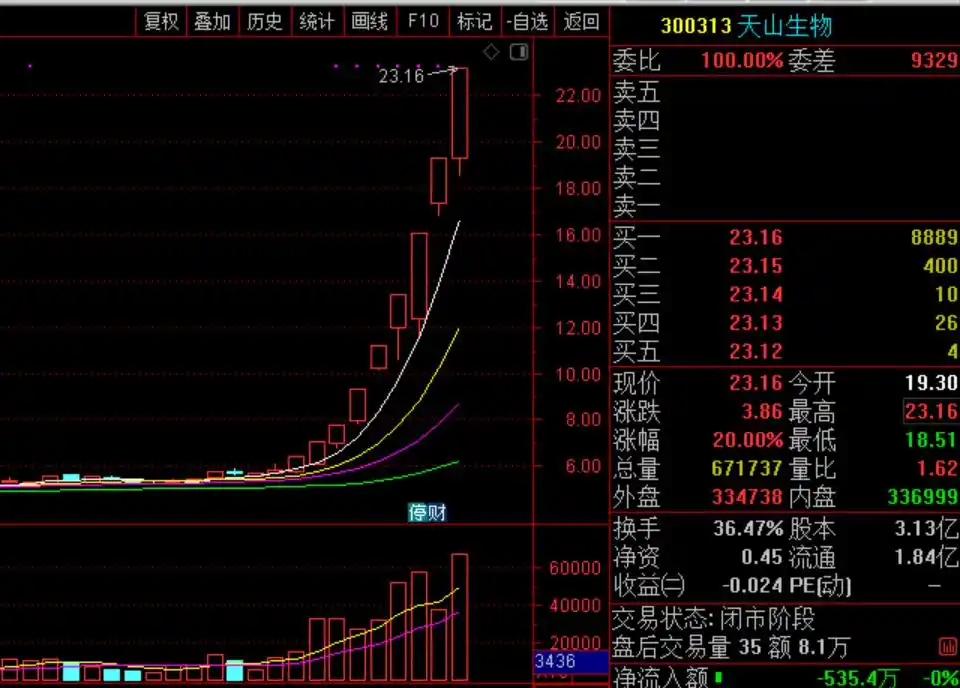The width and height of the screenshot is (960, 688).
Task: Click the 股本 value 3.13亿
Action: click(x=926, y=528)
